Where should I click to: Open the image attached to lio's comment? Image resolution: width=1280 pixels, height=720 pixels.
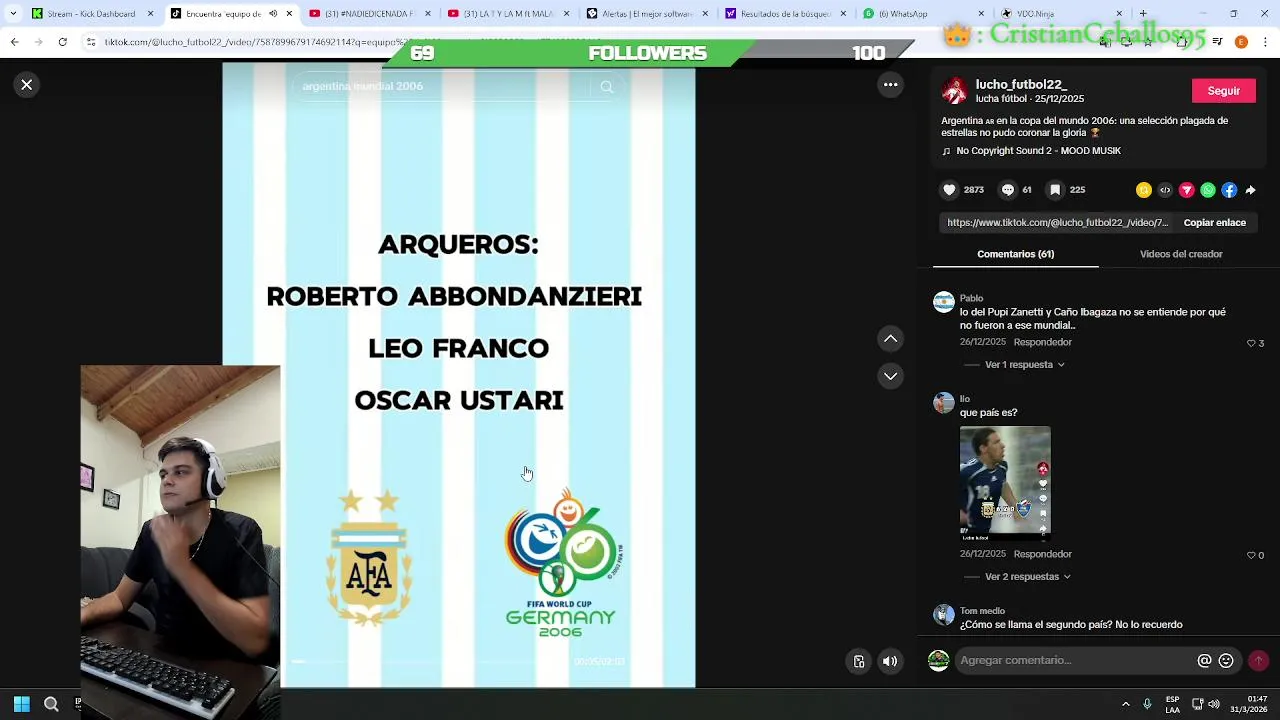pos(1005,485)
